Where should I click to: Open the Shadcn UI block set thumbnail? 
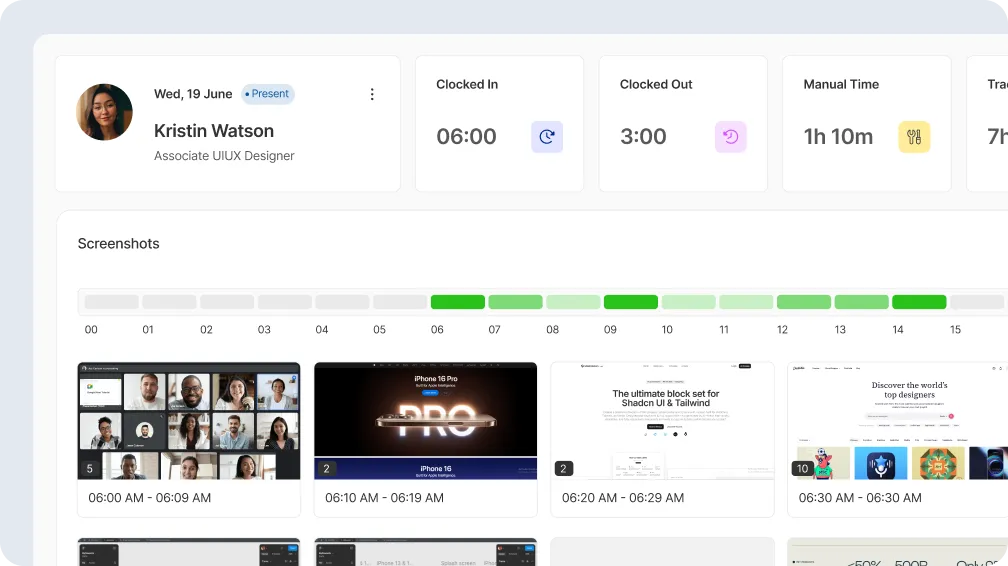pos(662,420)
